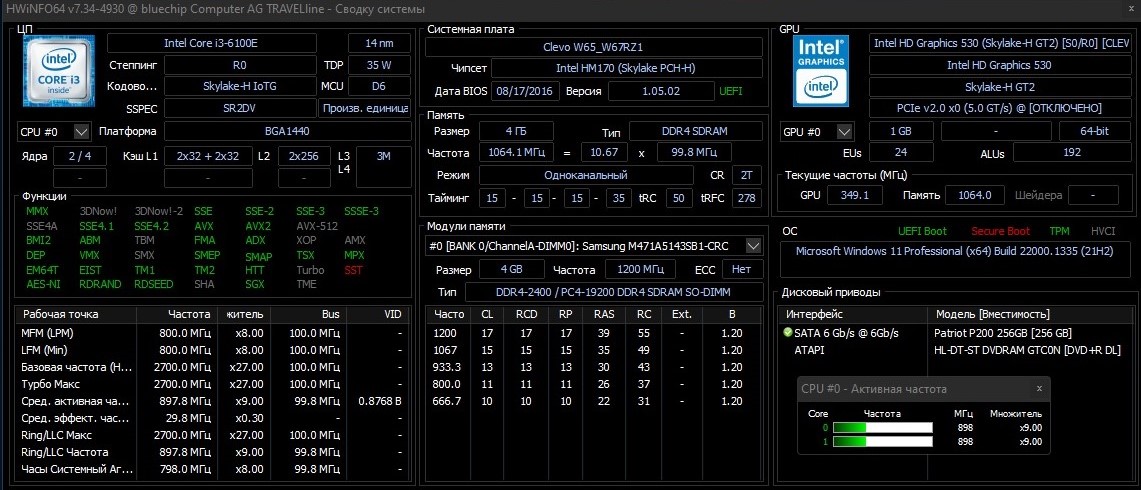Click the red SST feature flag

point(354,269)
